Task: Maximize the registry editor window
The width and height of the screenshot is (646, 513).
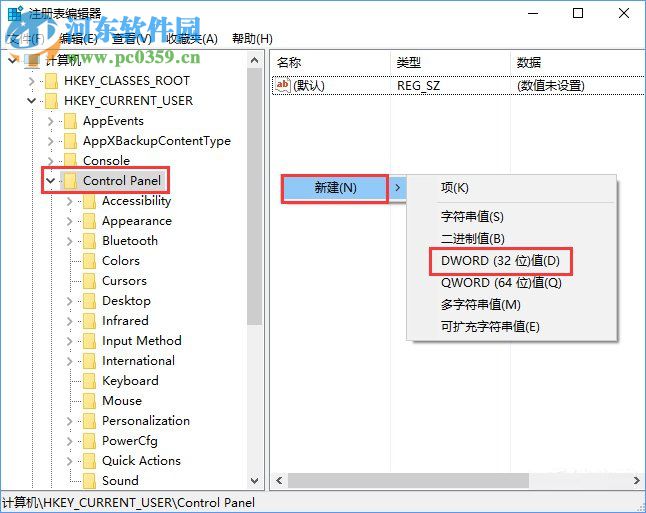Action: (578, 13)
